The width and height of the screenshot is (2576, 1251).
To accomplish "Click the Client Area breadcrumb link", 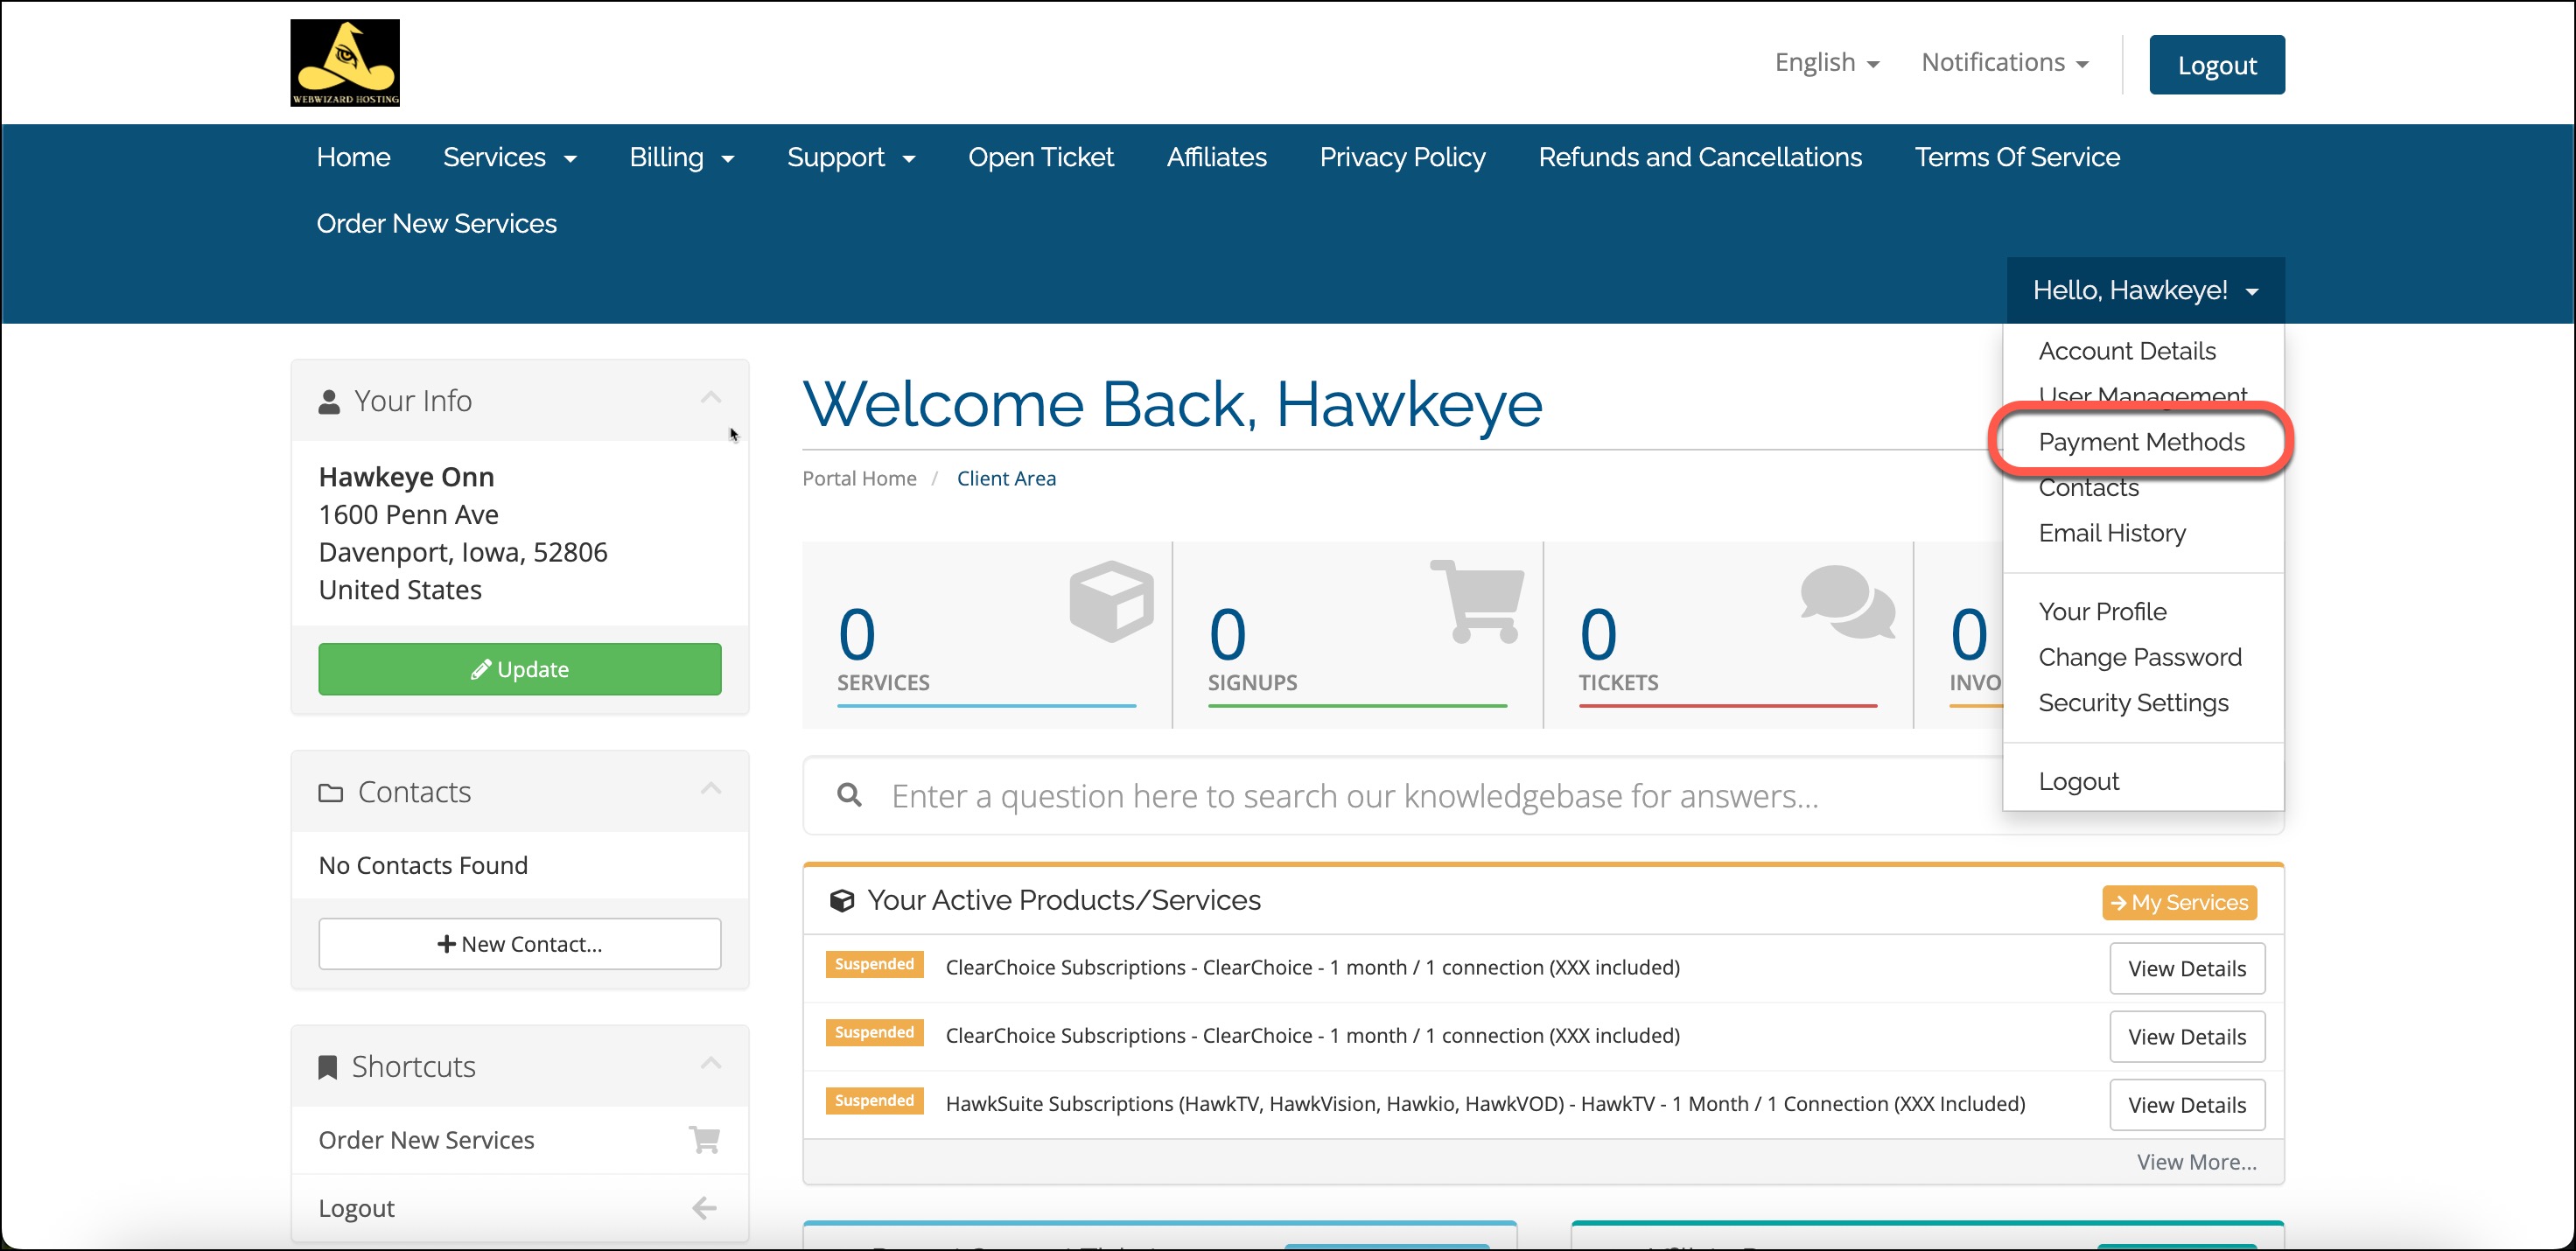I will tap(1005, 478).
